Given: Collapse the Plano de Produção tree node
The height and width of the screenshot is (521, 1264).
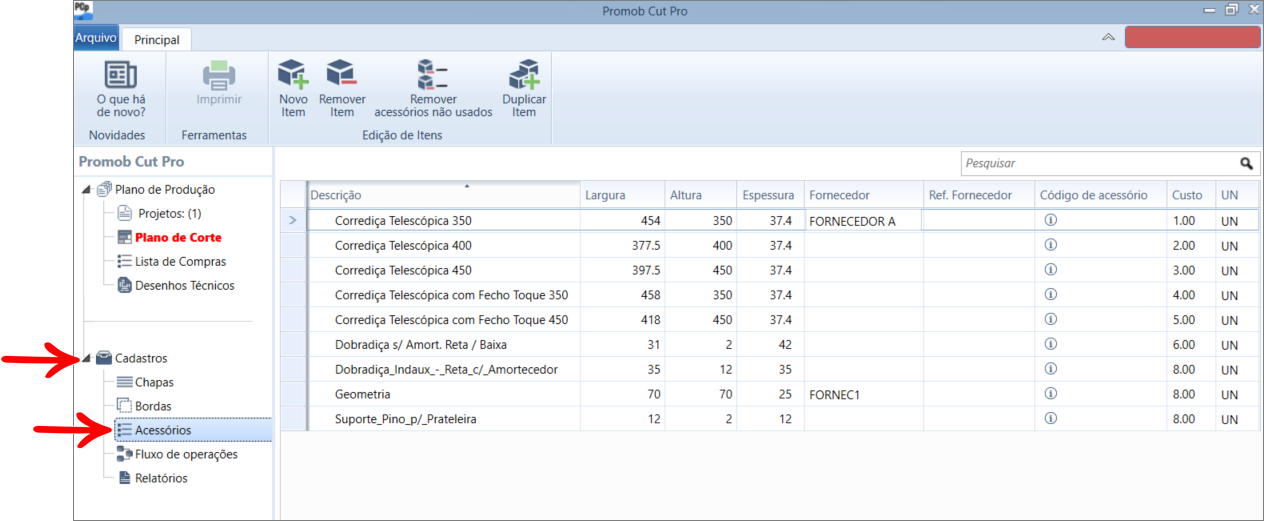Looking at the screenshot, I should coord(86,190).
